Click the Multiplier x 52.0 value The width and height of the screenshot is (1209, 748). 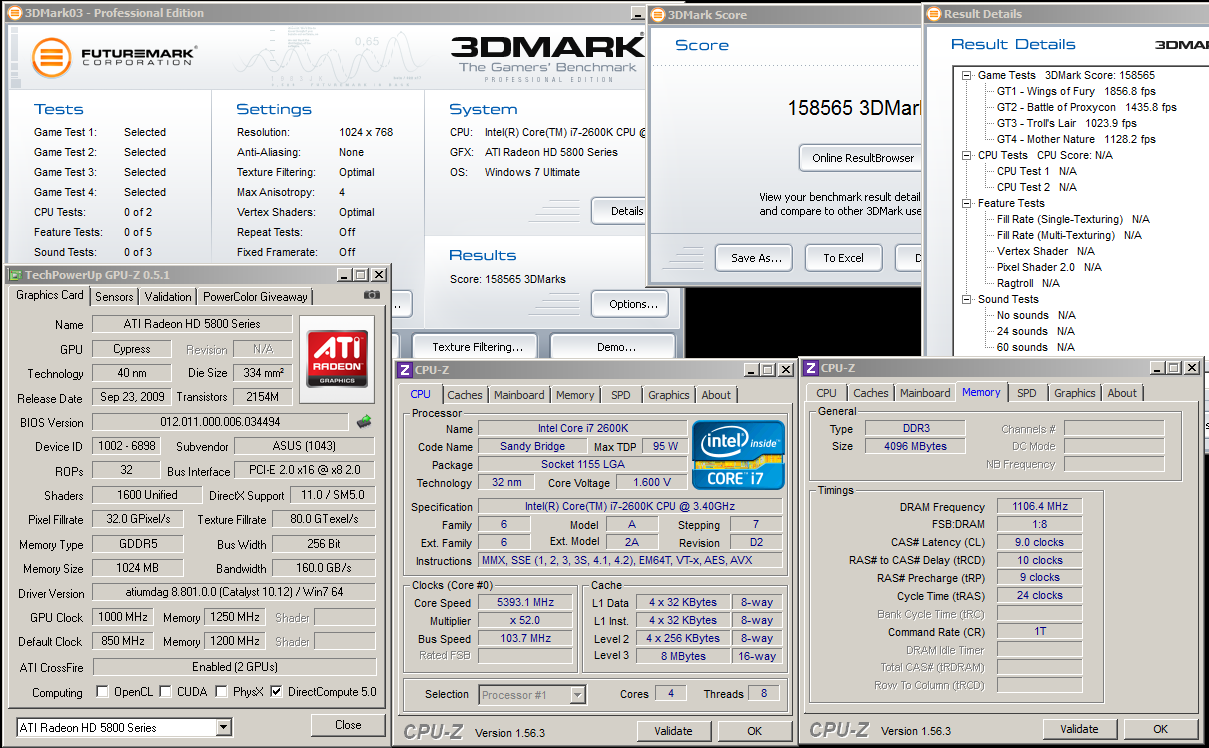524,621
